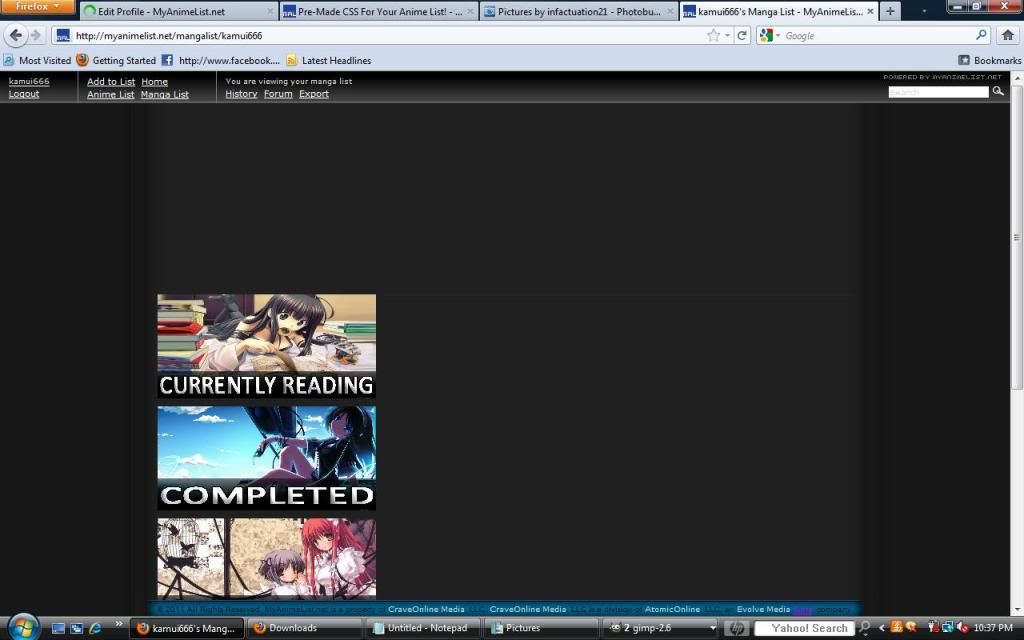Open the Windows Start menu

[24, 628]
